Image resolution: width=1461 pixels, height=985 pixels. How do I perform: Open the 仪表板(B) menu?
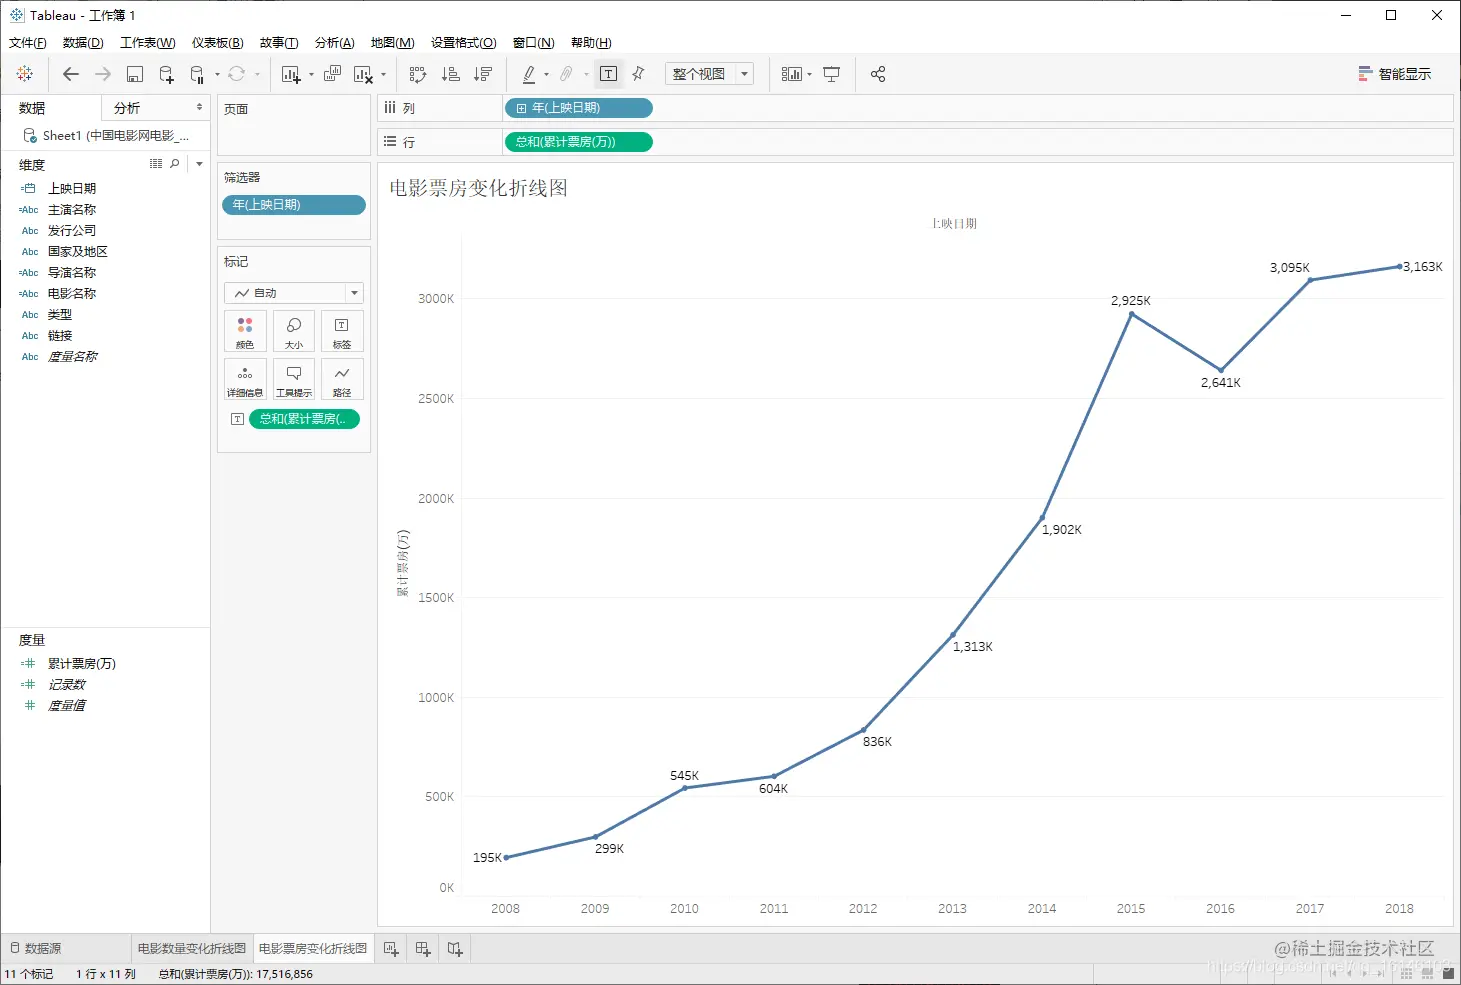coord(218,43)
